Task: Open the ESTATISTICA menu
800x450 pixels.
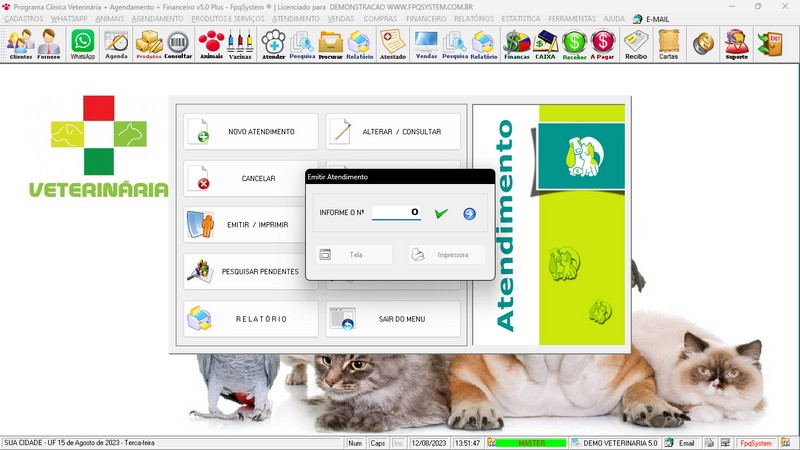Action: tap(521, 19)
